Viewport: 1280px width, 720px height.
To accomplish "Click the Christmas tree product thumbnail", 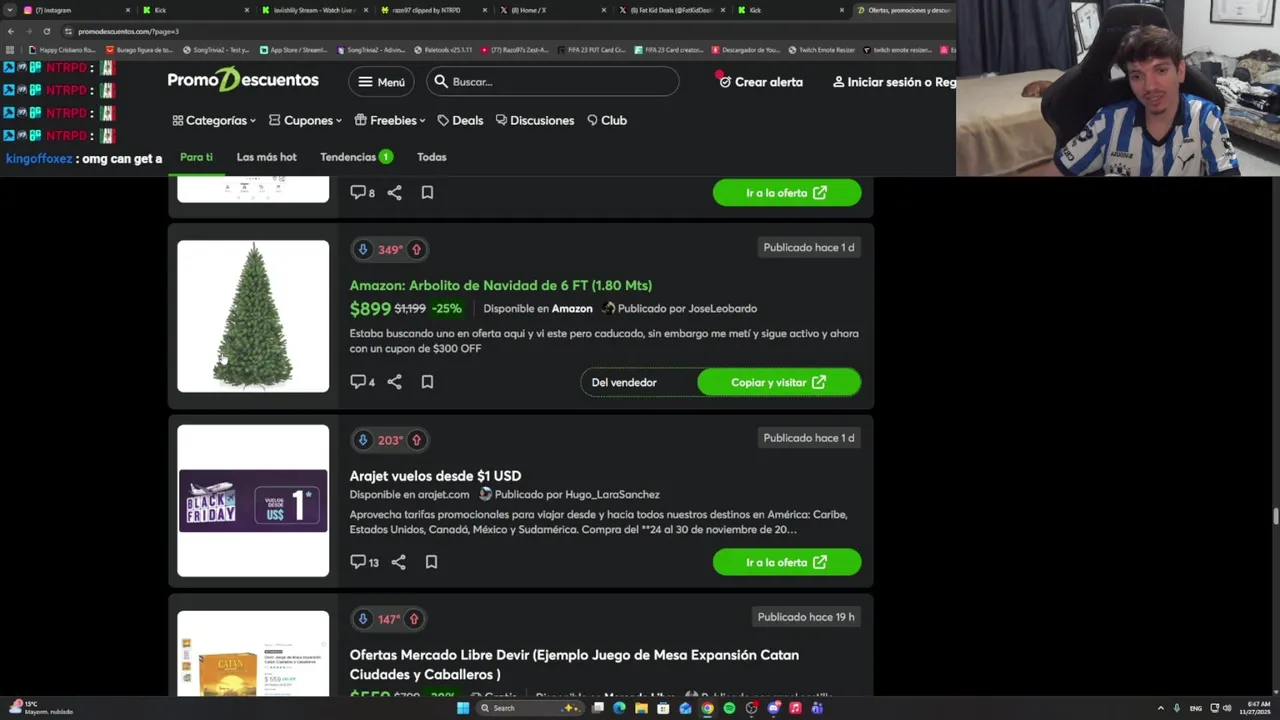I will point(253,316).
